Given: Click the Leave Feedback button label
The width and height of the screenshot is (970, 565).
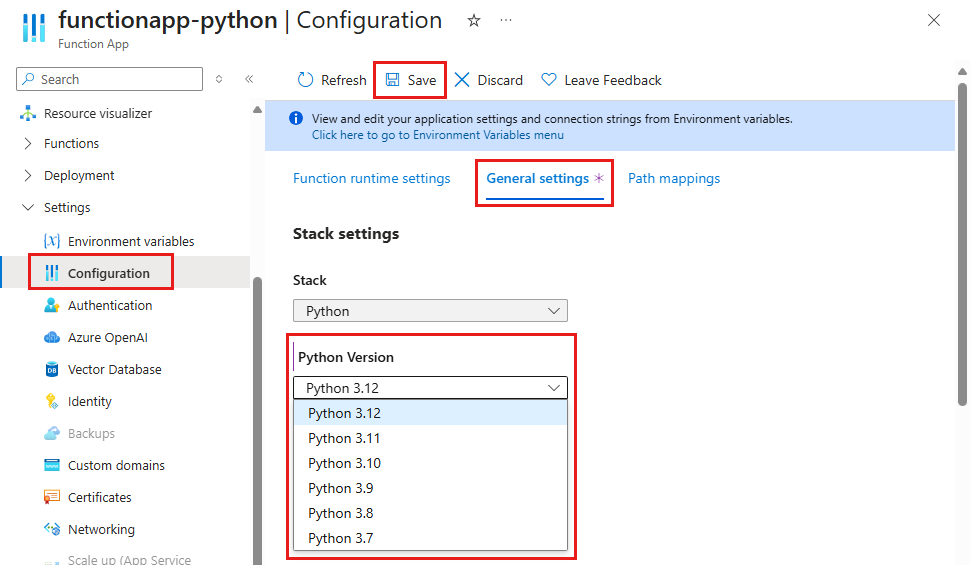Looking at the screenshot, I should pos(613,80).
